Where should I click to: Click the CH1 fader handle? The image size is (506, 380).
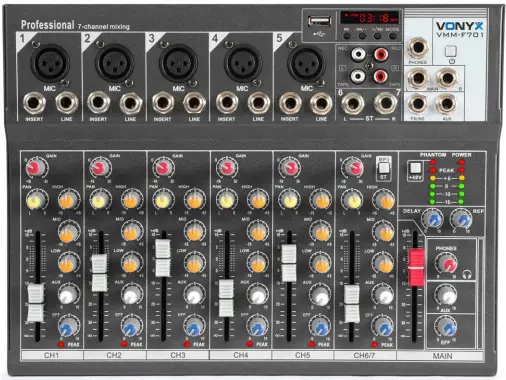point(35,303)
